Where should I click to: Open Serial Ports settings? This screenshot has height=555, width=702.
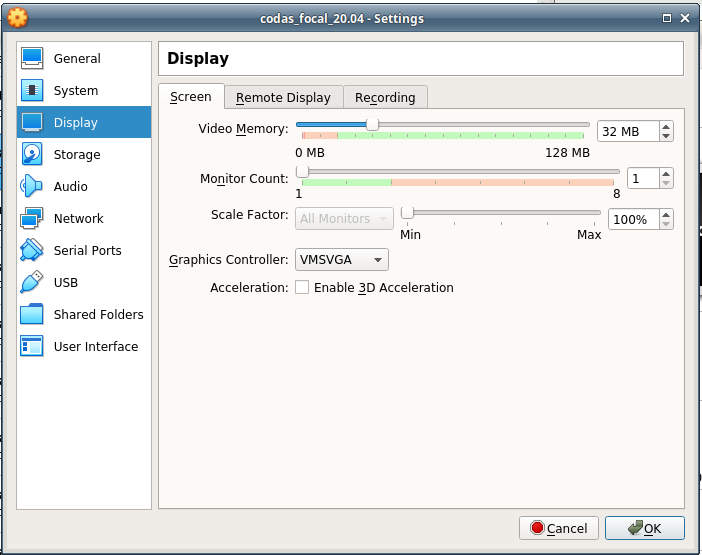point(84,250)
